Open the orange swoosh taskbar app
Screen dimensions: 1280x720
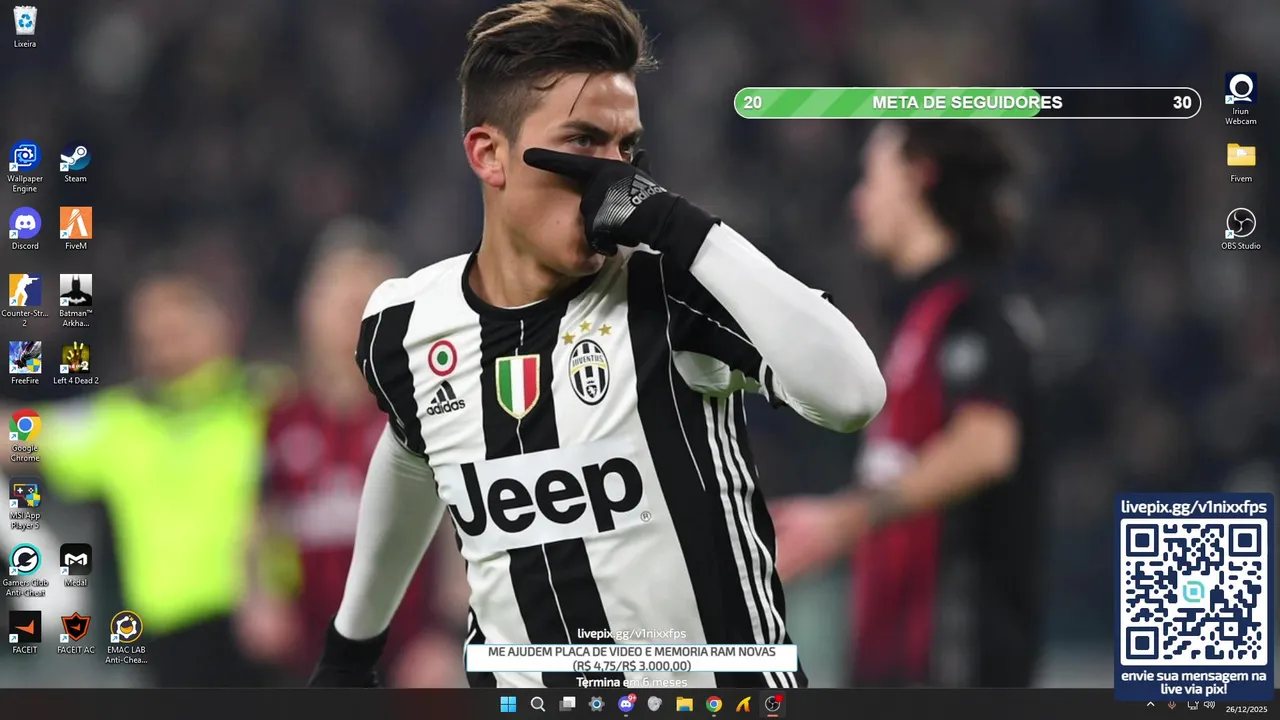743,704
